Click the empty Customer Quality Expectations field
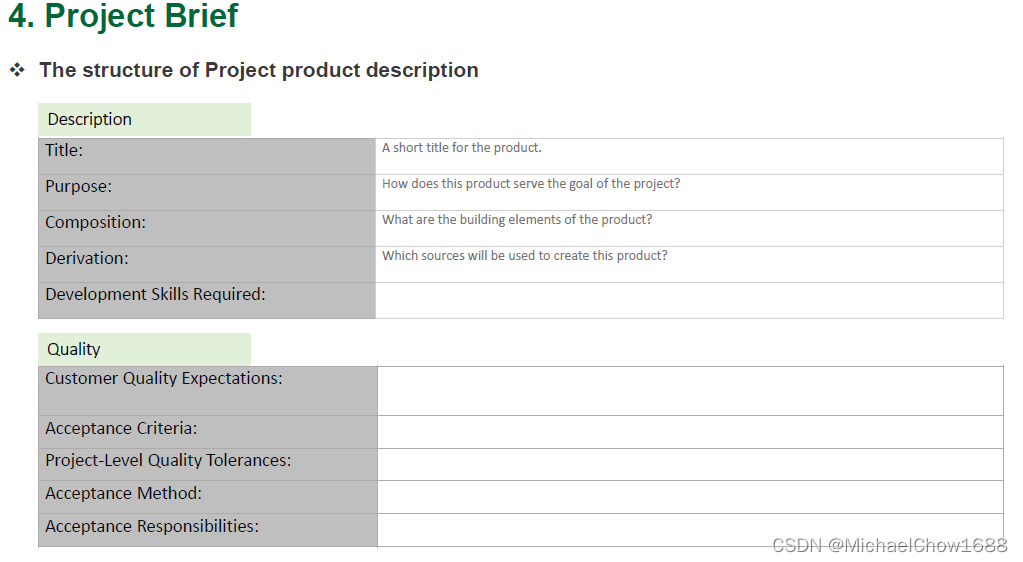This screenshot has width=1023, height=562. pyautogui.click(x=689, y=390)
